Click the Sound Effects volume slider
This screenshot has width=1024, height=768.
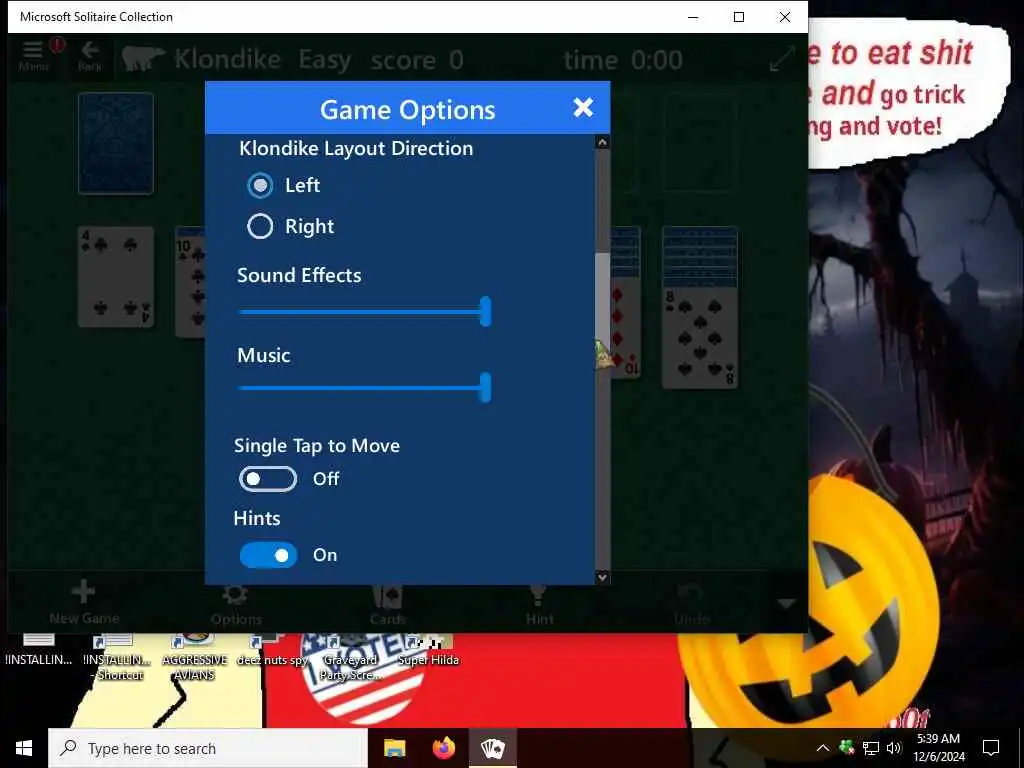pyautogui.click(x=364, y=312)
